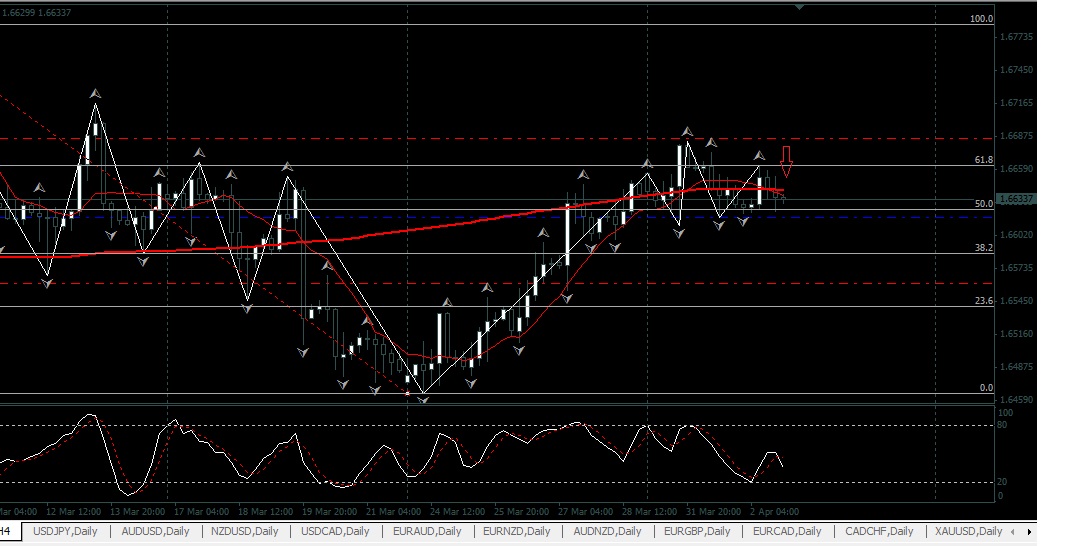1074x546 pixels.
Task: Click the 12 Mar 12:00 time label
Action: point(73,512)
